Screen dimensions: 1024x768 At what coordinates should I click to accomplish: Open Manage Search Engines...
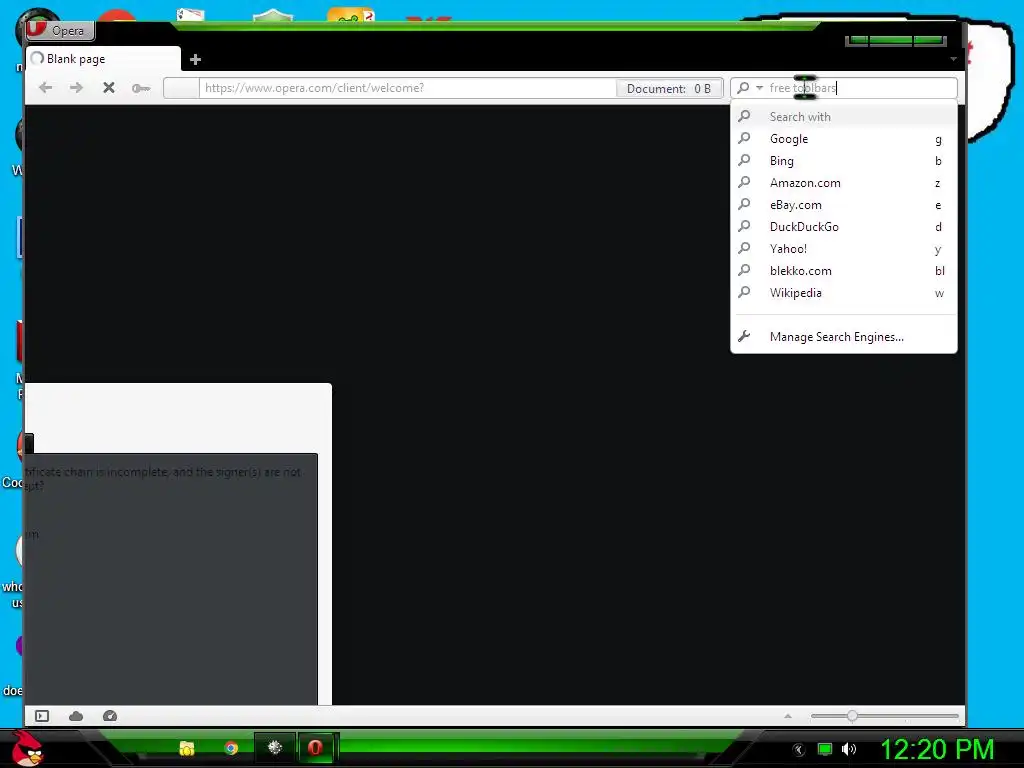(844, 337)
